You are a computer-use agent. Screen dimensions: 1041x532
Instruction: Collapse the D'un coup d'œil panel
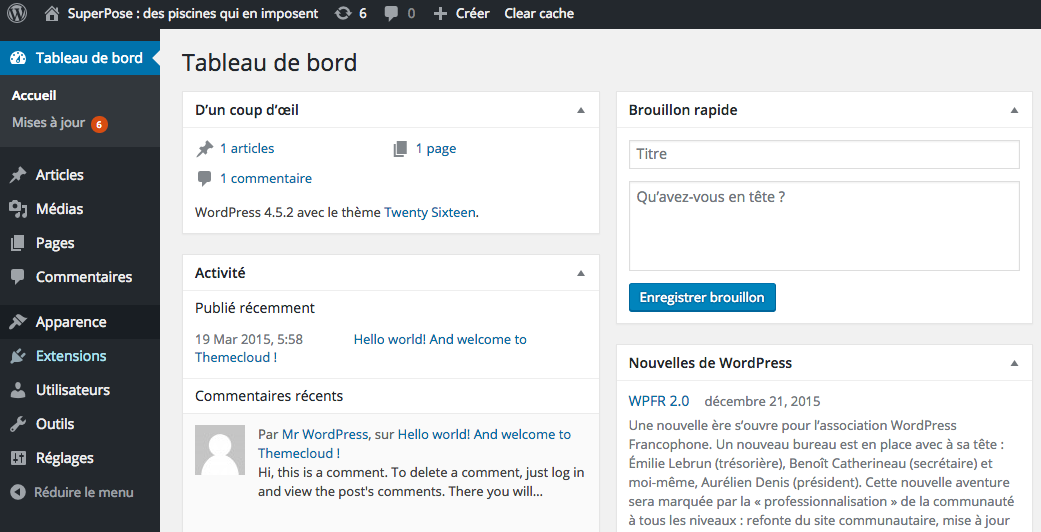581,110
